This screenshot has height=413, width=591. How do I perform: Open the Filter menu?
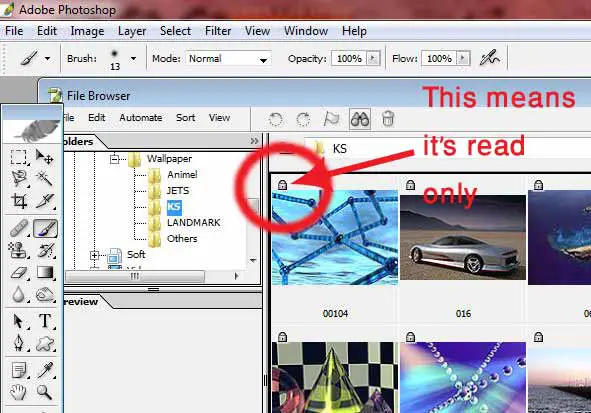coord(218,31)
